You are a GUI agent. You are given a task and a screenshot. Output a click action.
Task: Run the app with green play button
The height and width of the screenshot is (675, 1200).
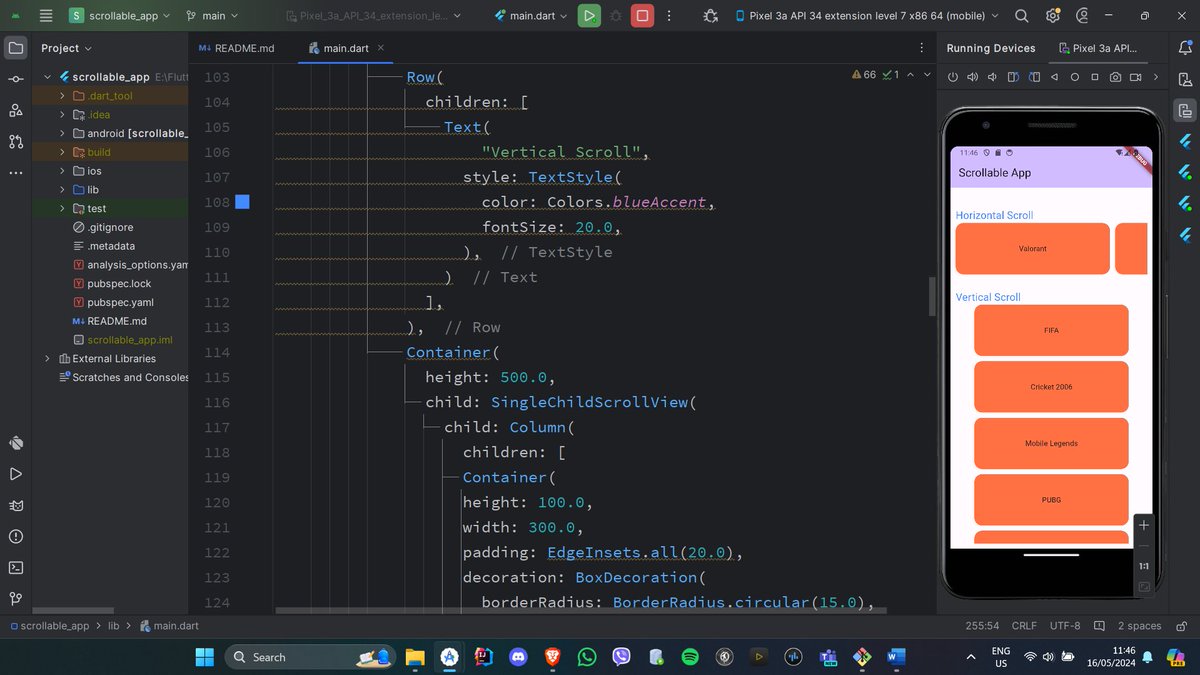[x=589, y=16]
